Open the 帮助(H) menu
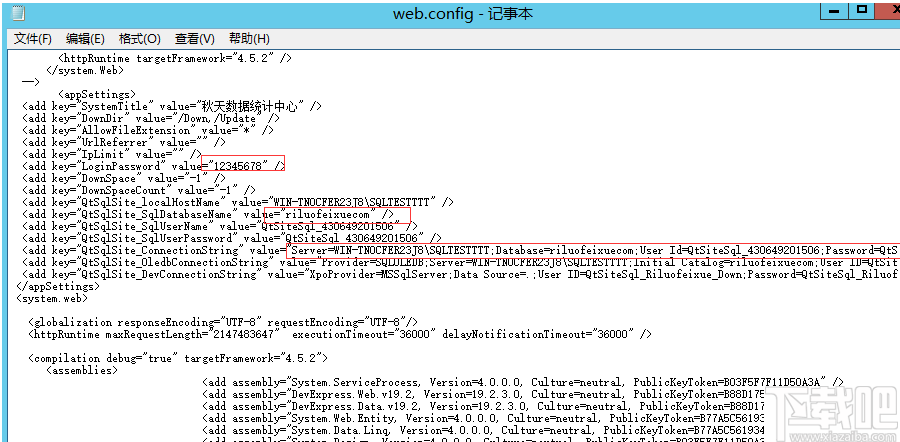This screenshot has height=442, width=900. [249, 38]
